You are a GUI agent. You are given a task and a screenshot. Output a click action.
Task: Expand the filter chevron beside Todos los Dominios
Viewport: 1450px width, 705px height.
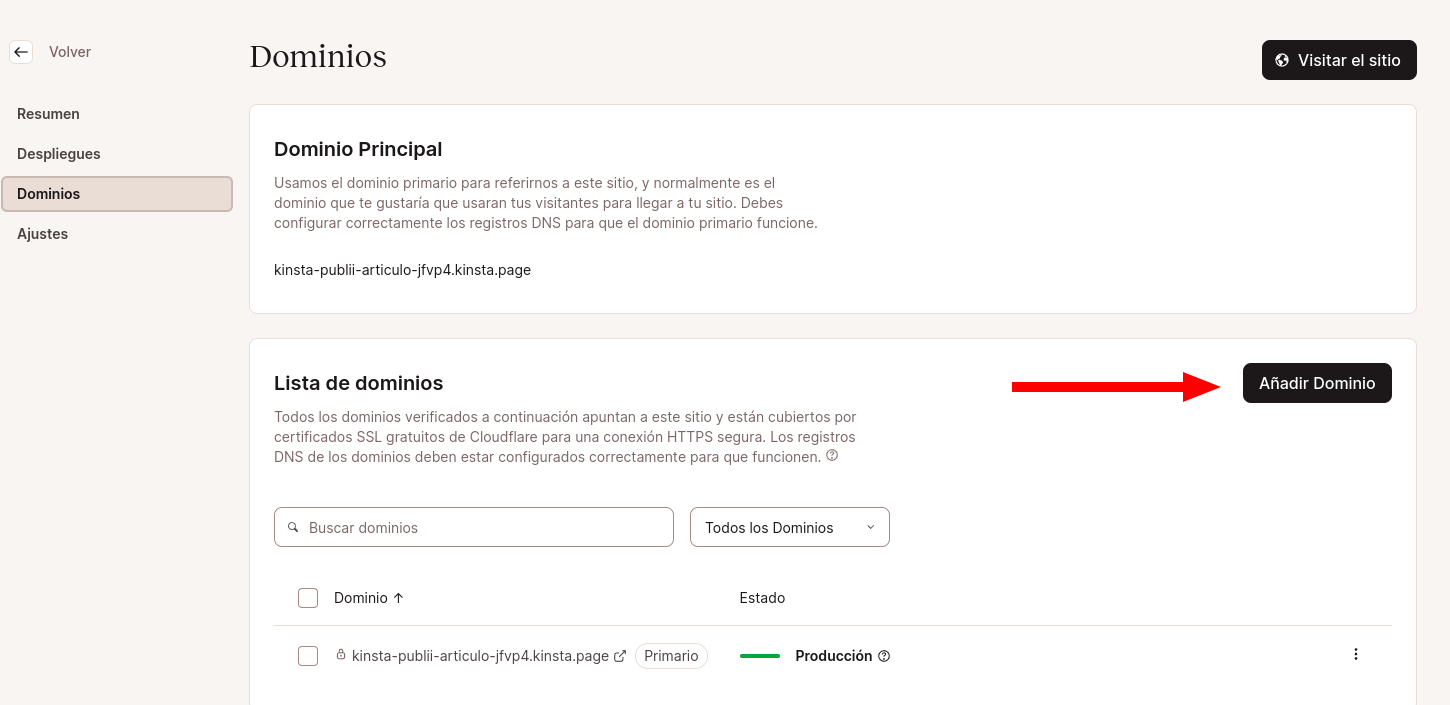[x=871, y=527]
